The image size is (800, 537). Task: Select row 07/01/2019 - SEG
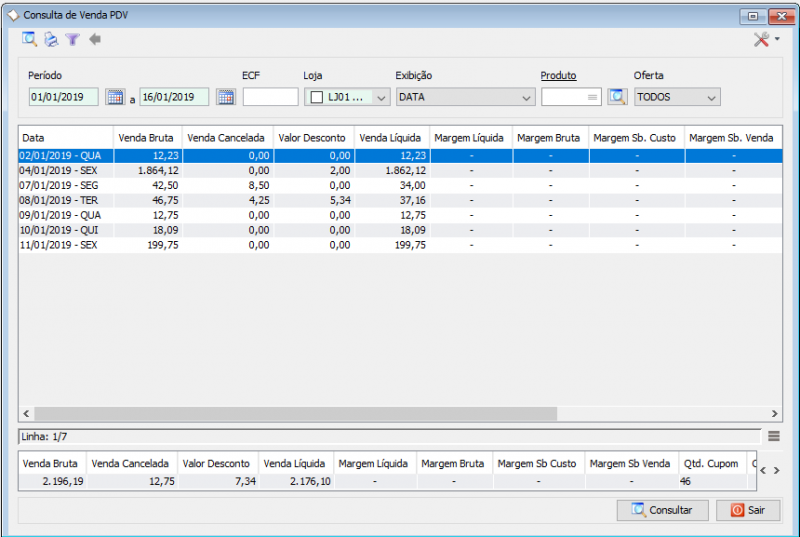pos(401,185)
